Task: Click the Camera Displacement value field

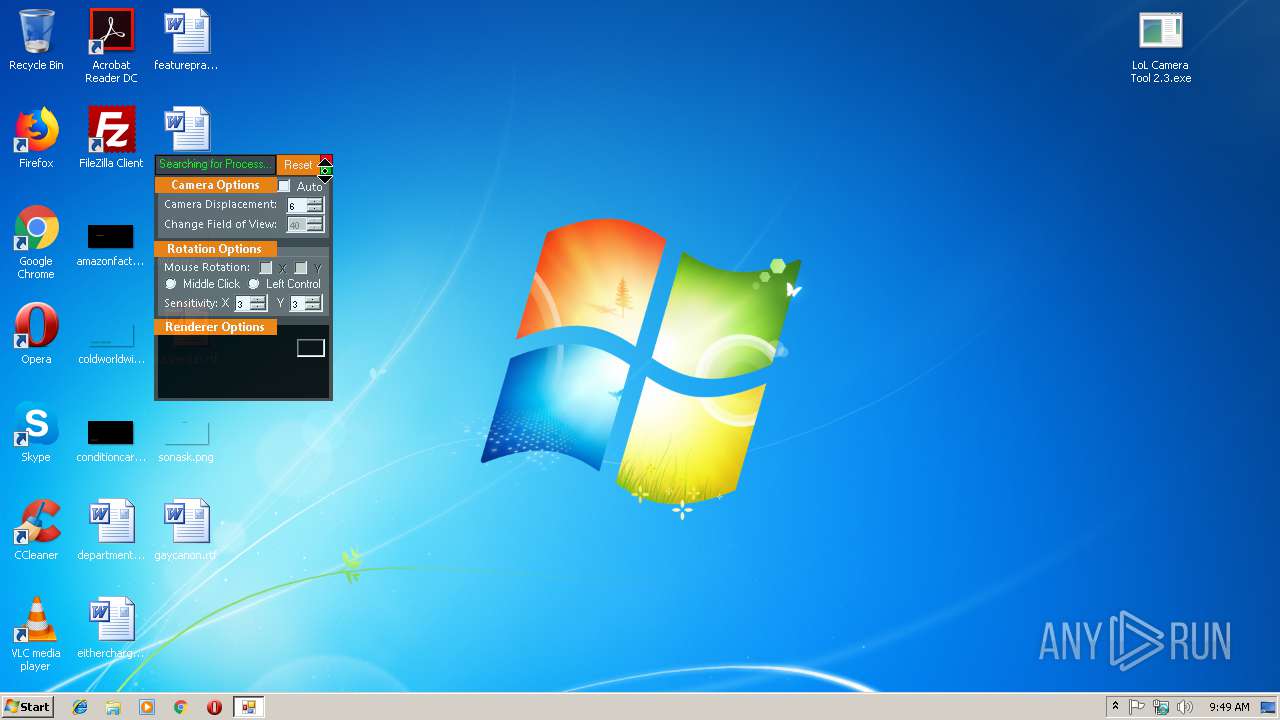Action: (x=297, y=205)
